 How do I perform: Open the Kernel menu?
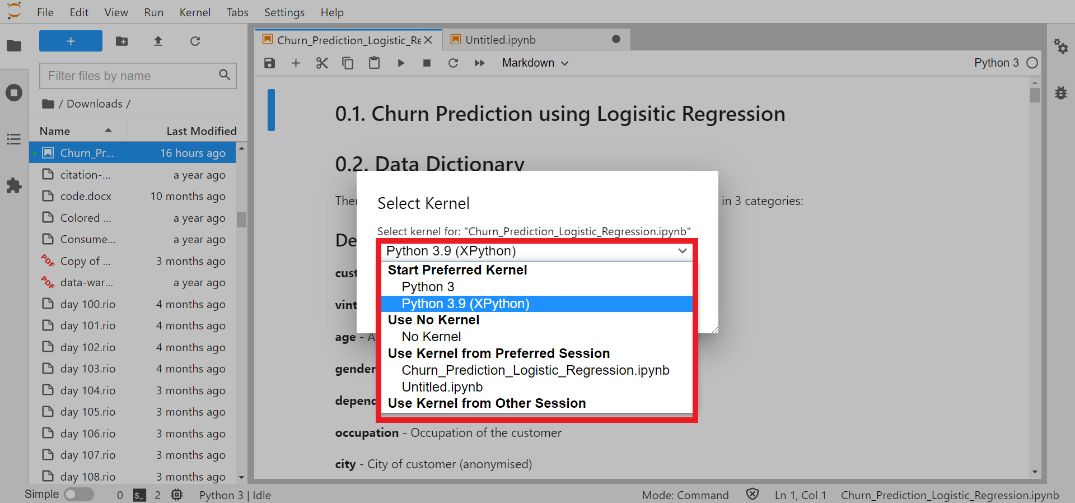click(195, 12)
